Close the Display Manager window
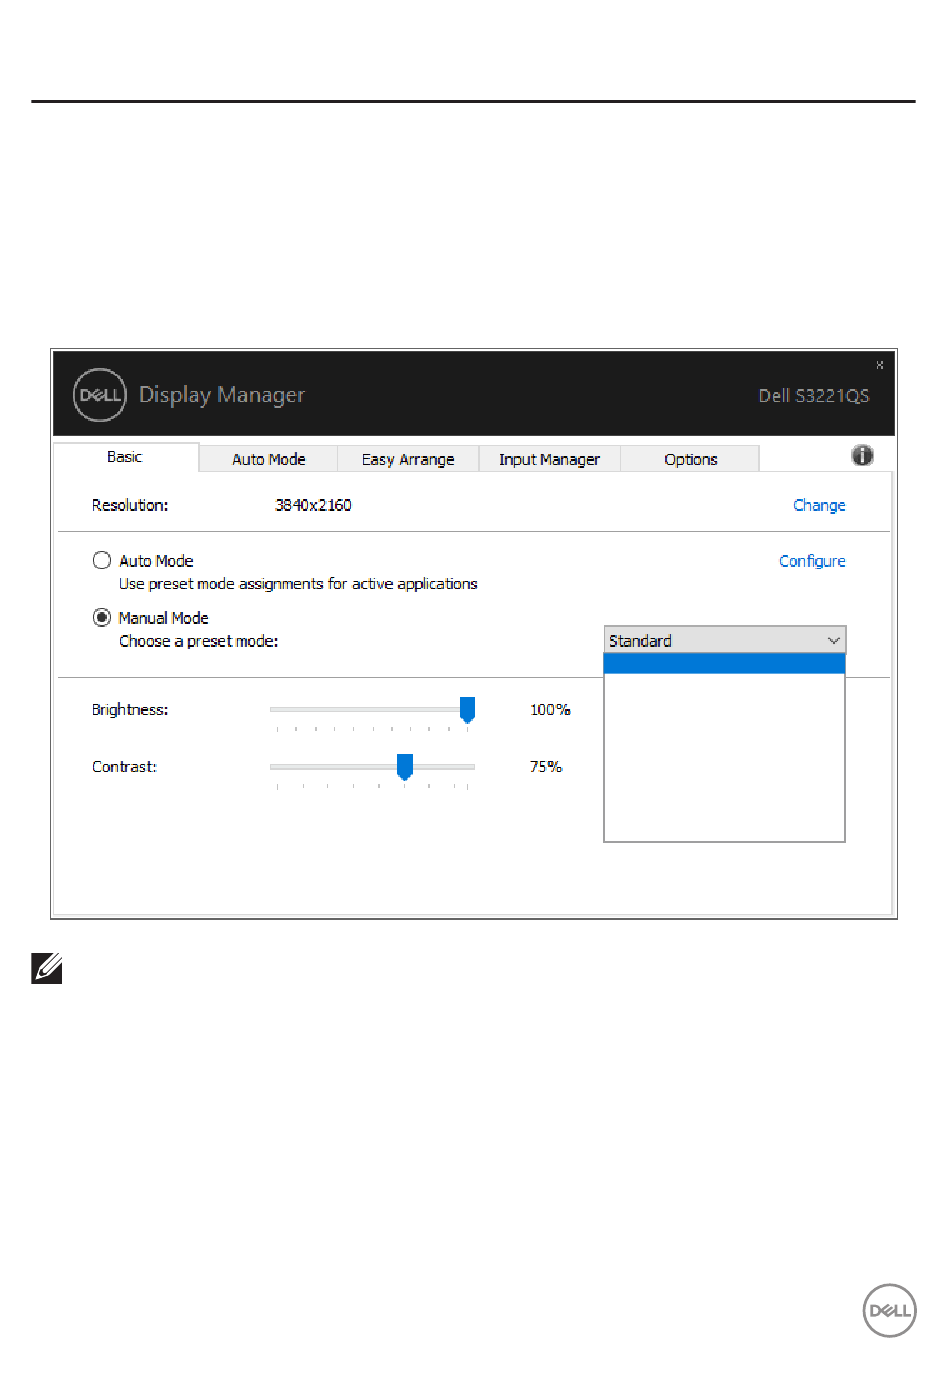 [880, 365]
